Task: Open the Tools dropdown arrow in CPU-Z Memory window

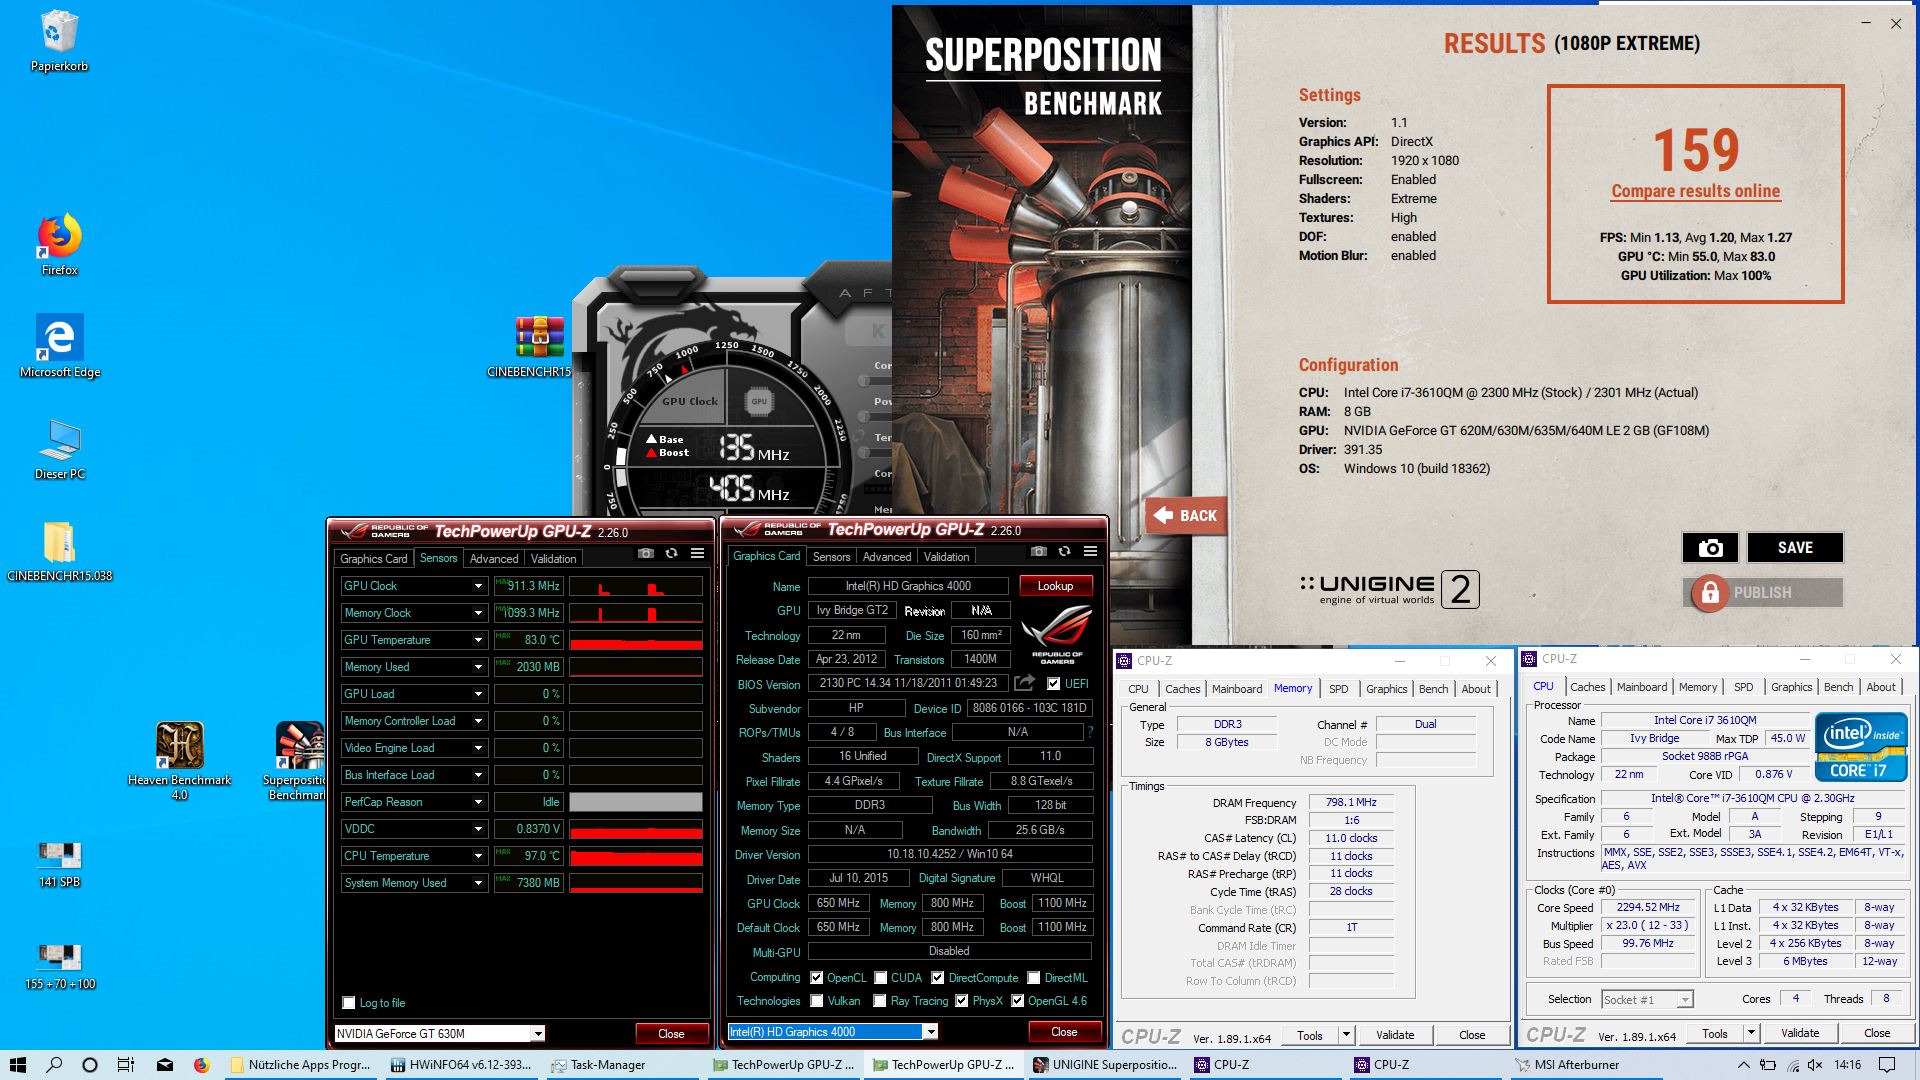Action: pyautogui.click(x=1346, y=1035)
